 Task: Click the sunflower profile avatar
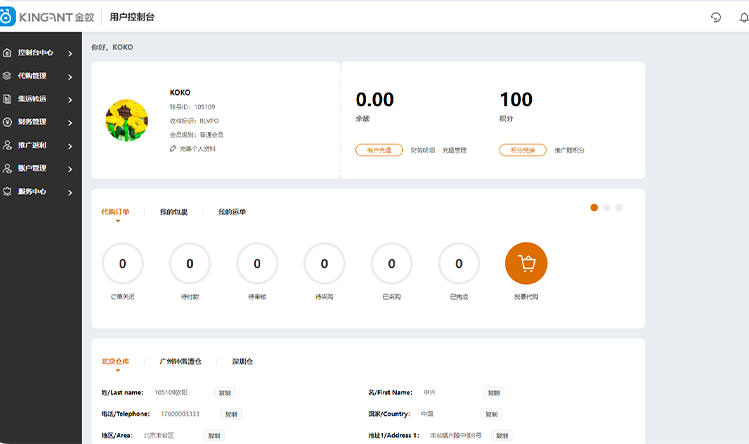click(127, 121)
